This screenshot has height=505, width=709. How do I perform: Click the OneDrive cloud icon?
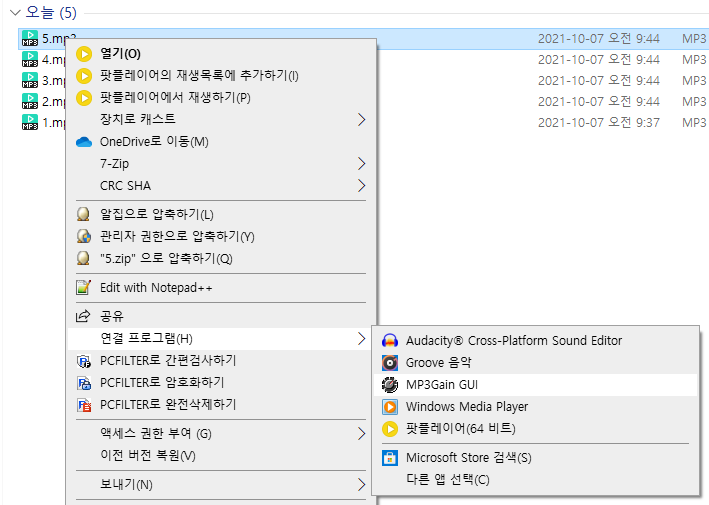[x=84, y=142]
